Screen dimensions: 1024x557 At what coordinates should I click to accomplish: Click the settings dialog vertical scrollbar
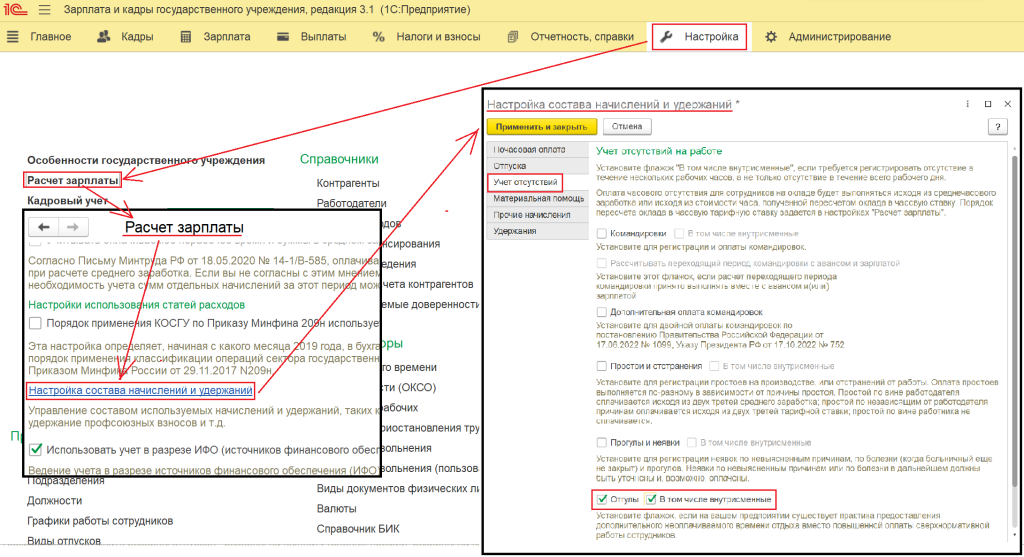point(1014,320)
